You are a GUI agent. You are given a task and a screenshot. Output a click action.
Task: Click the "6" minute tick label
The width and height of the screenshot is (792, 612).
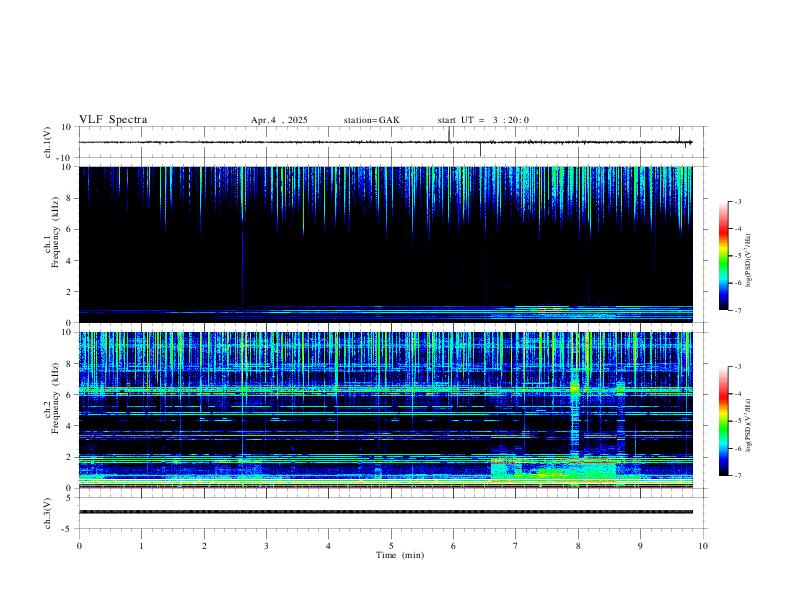[x=453, y=546]
